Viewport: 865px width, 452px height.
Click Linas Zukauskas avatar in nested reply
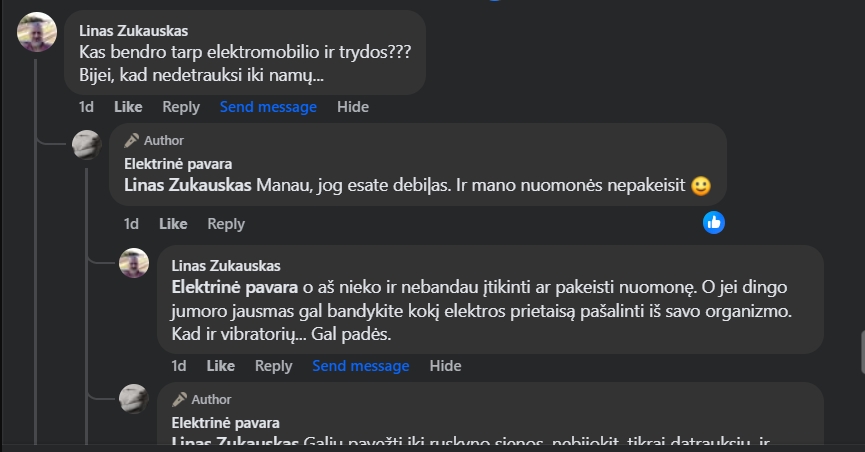(134, 263)
